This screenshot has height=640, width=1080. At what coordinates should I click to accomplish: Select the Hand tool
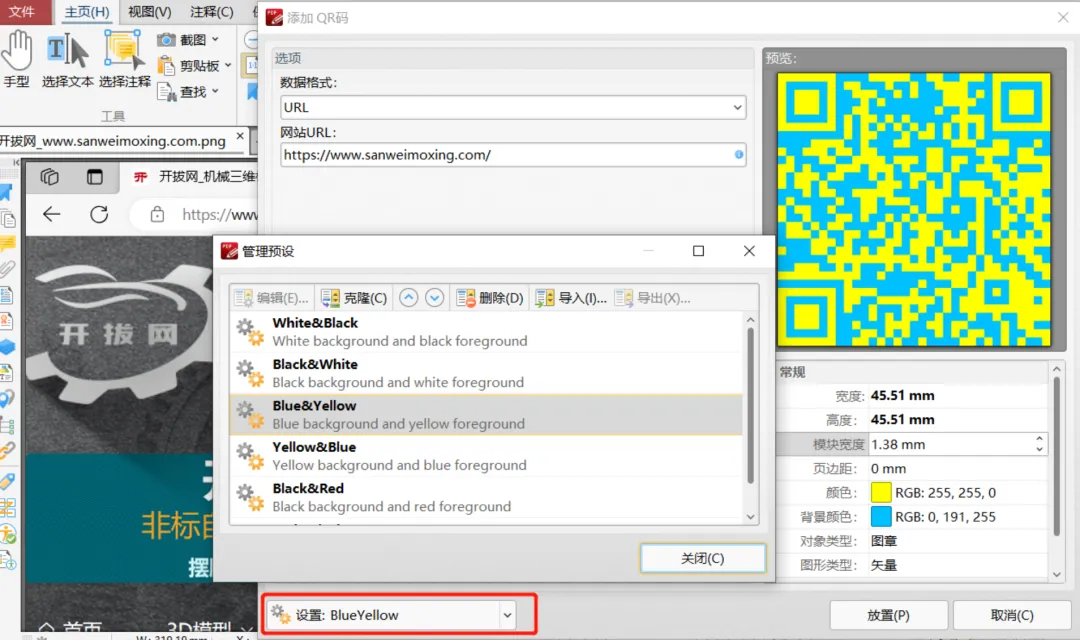click(x=17, y=59)
